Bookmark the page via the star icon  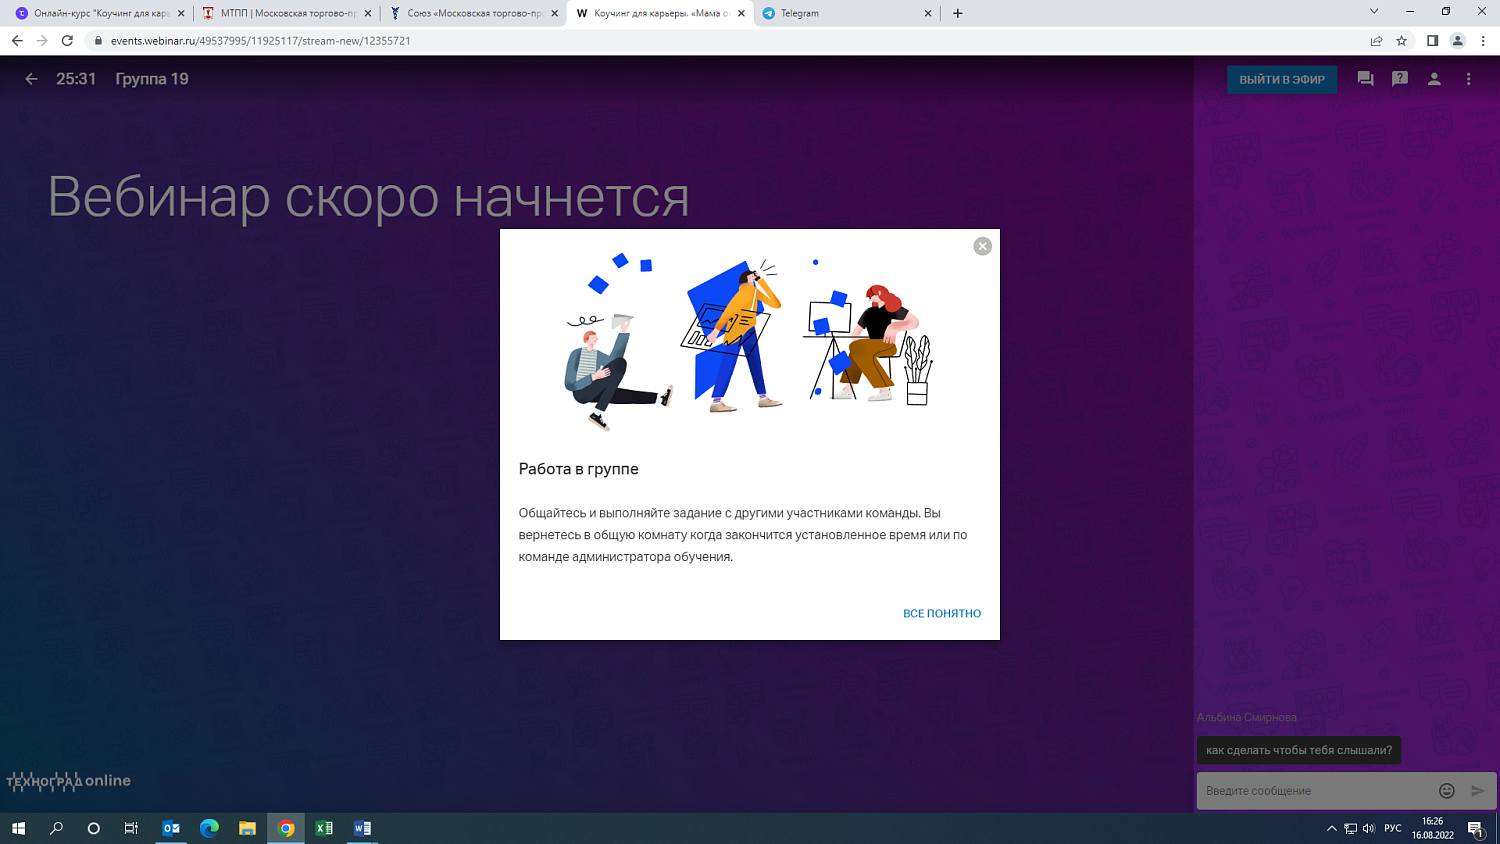(1400, 41)
